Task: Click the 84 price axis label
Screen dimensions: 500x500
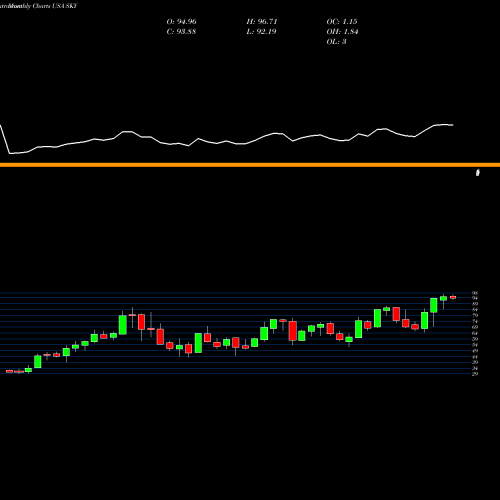Action: tap(475, 310)
